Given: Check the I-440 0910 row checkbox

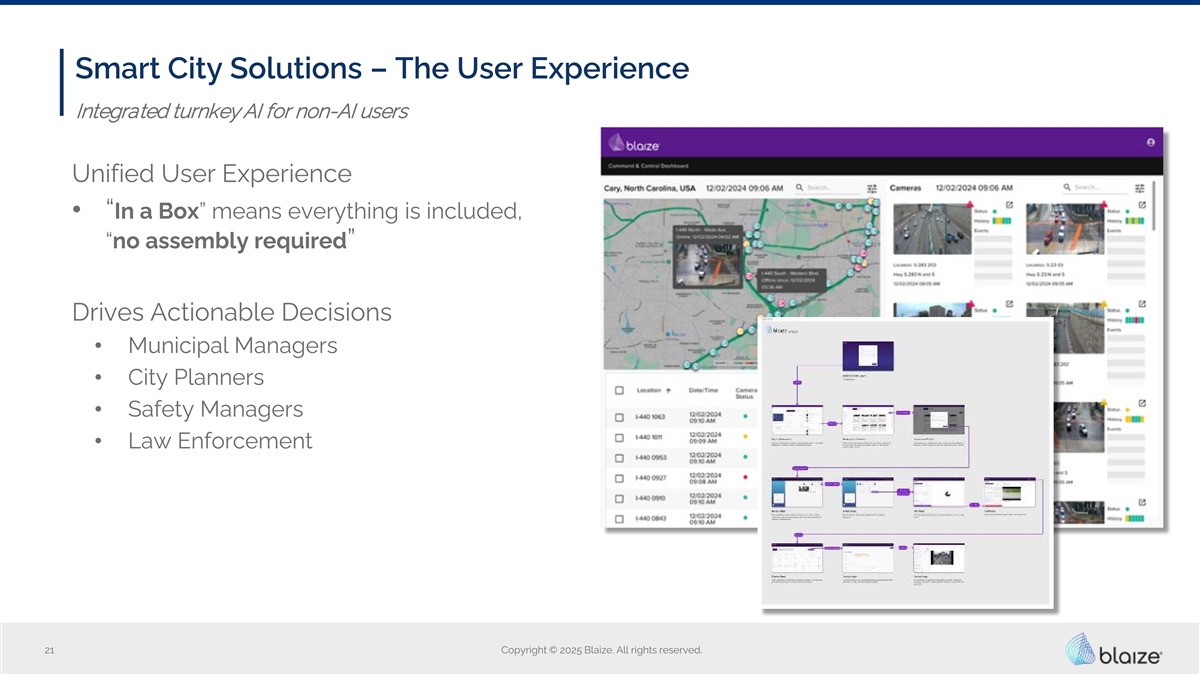Looking at the screenshot, I should tap(620, 498).
